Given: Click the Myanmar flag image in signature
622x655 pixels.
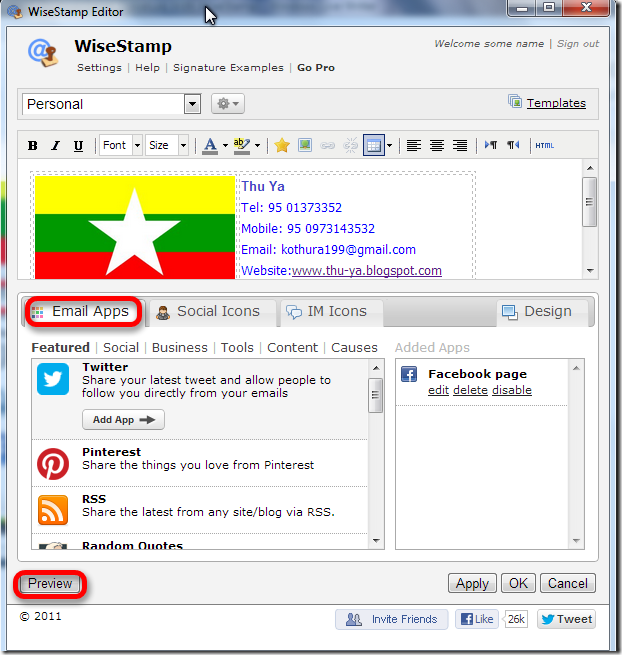Looking at the screenshot, I should pos(135,227).
